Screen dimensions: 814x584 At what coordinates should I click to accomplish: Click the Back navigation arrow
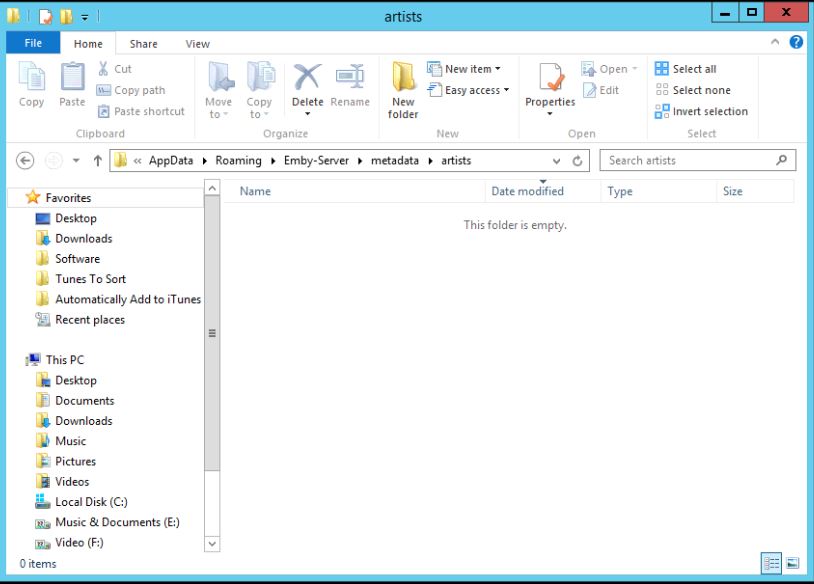26,160
